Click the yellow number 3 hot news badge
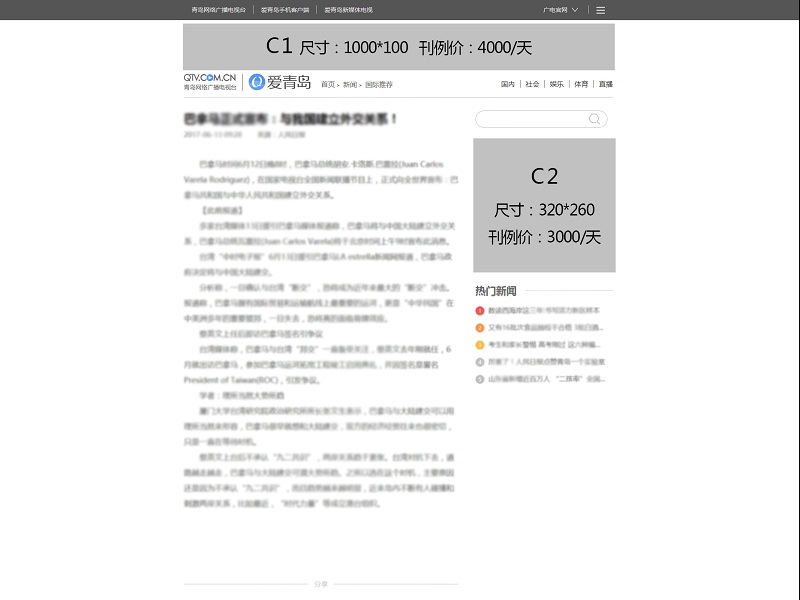This screenshot has height=600, width=800. tap(478, 344)
